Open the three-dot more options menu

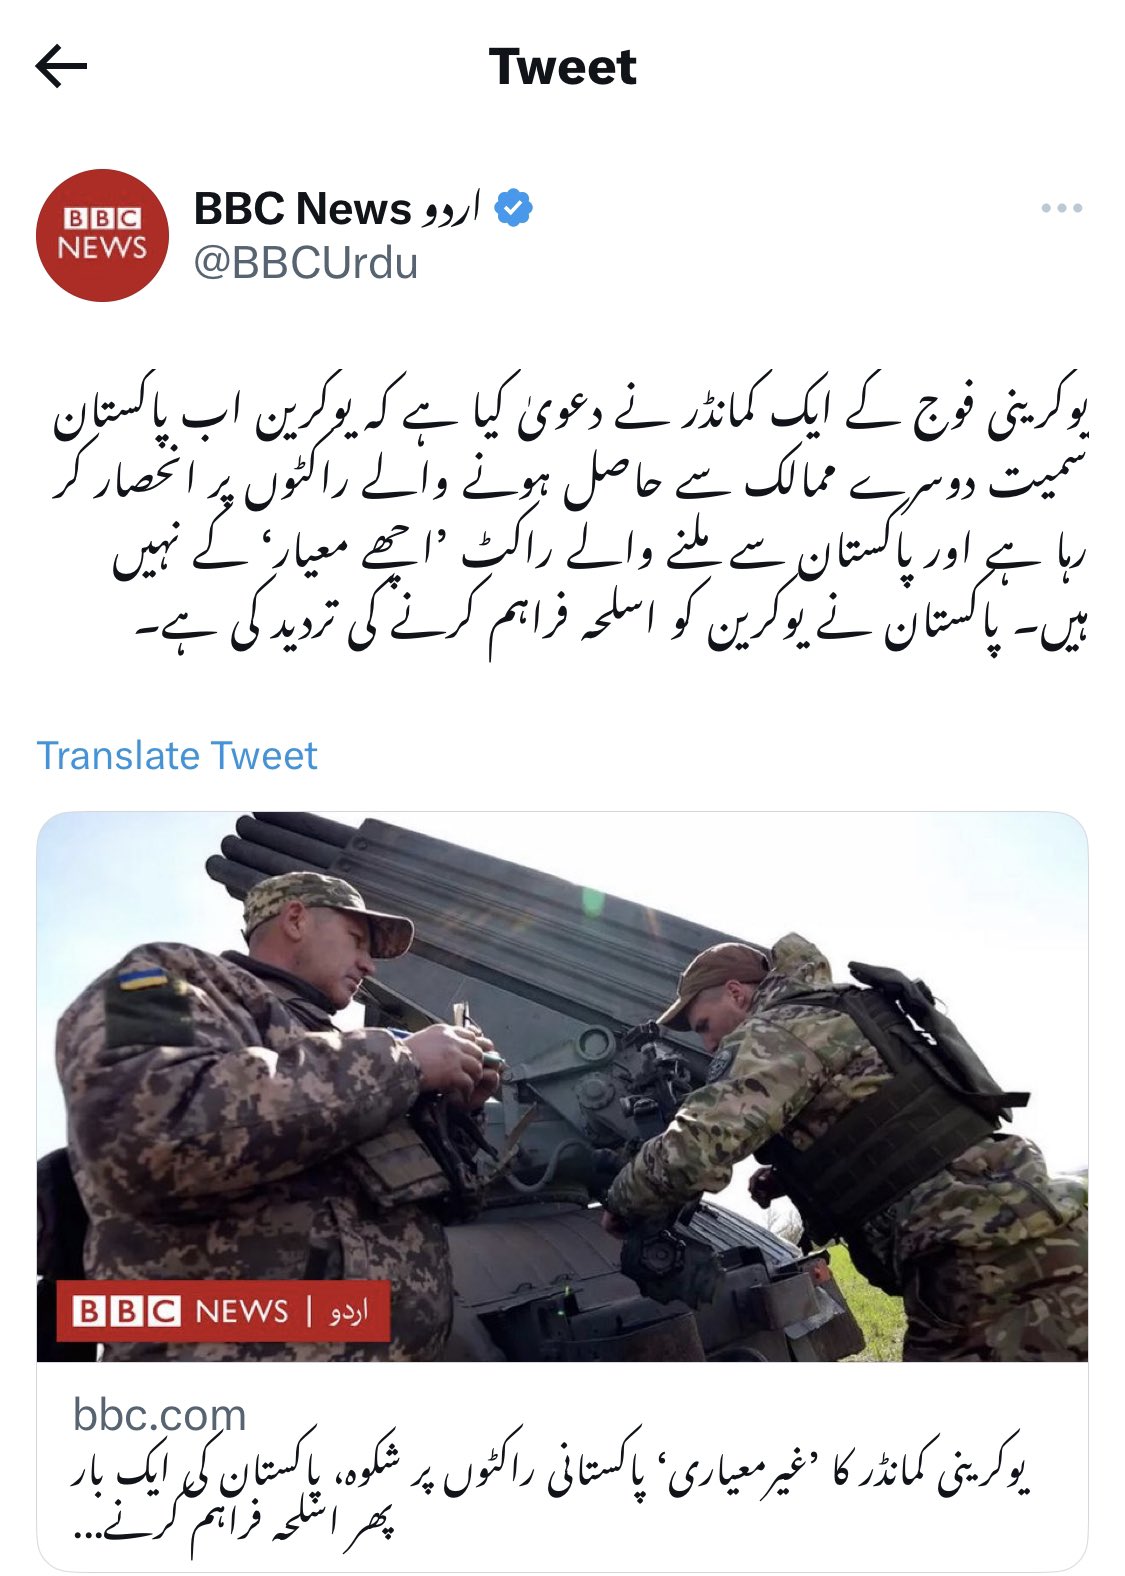click(1061, 208)
